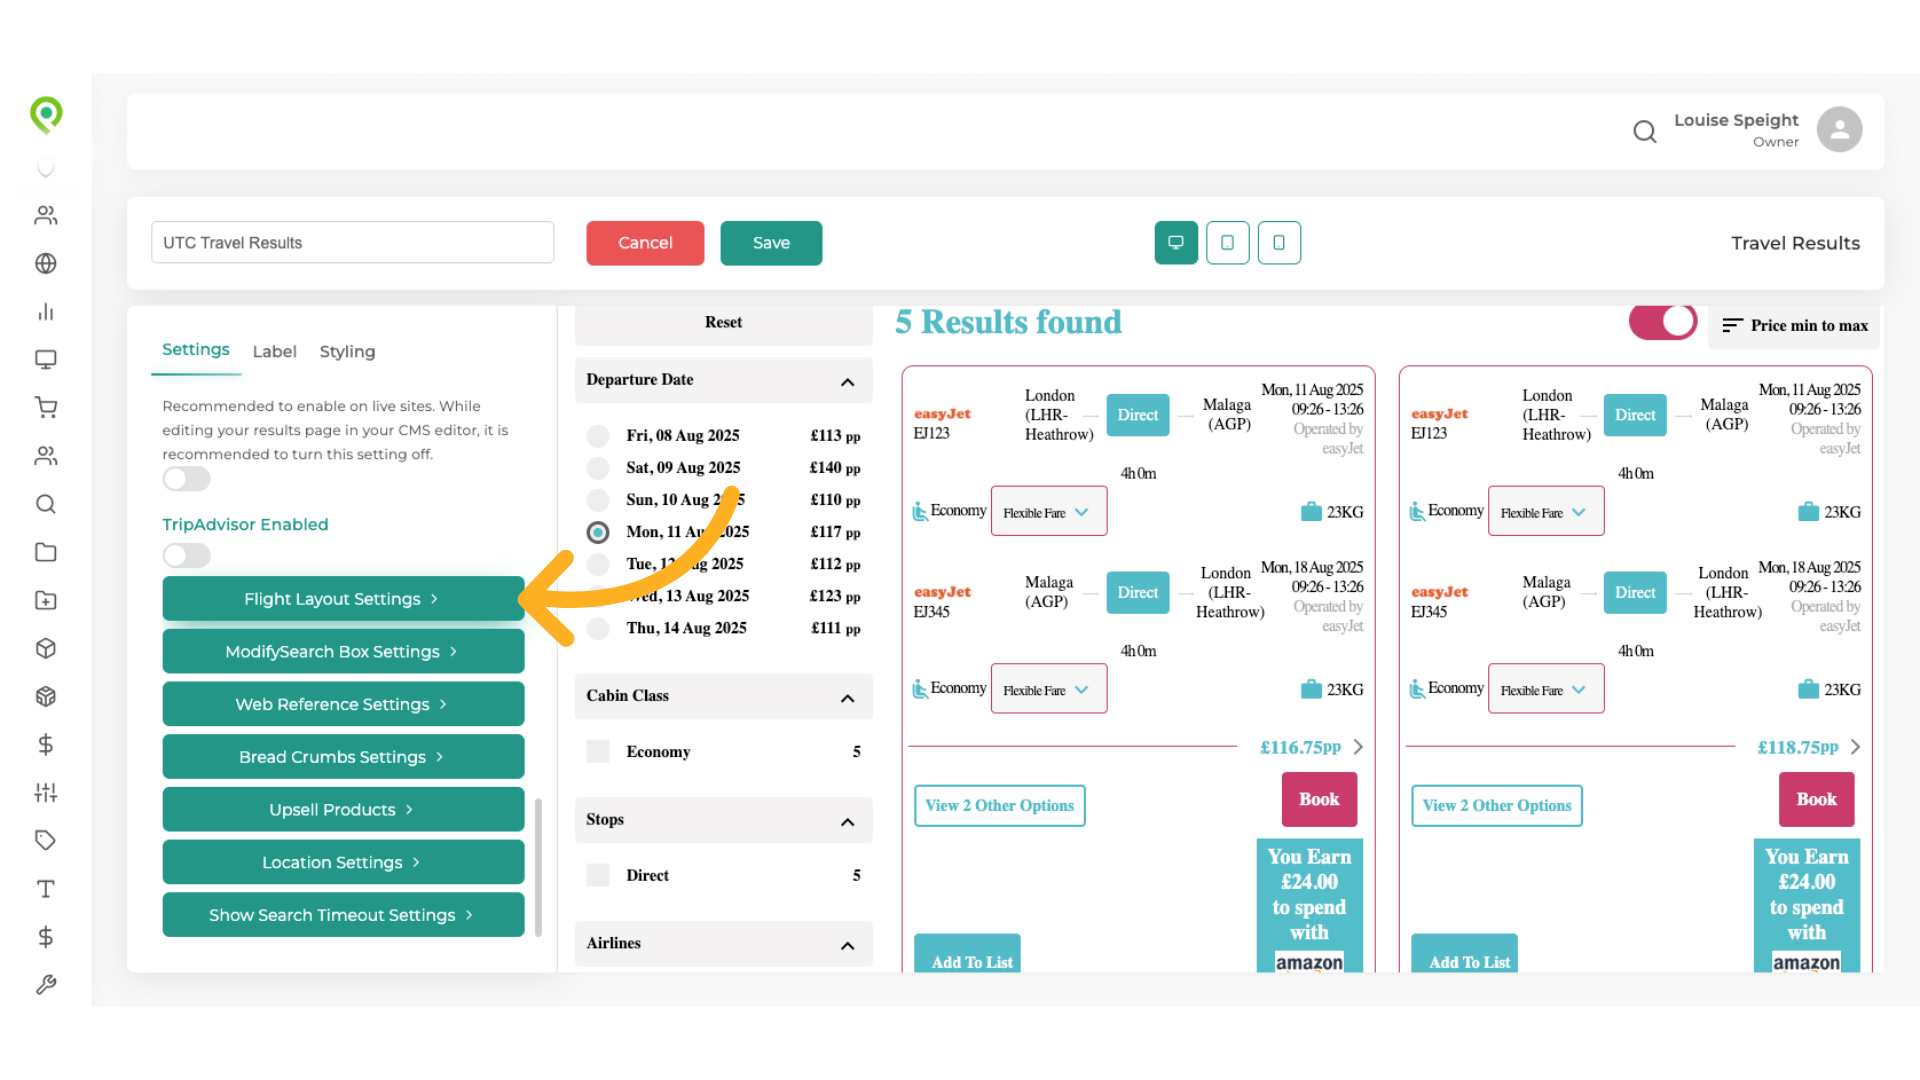This screenshot has width=1920, height=1080.
Task: Open the analytics bar chart icon
Action: [46, 311]
